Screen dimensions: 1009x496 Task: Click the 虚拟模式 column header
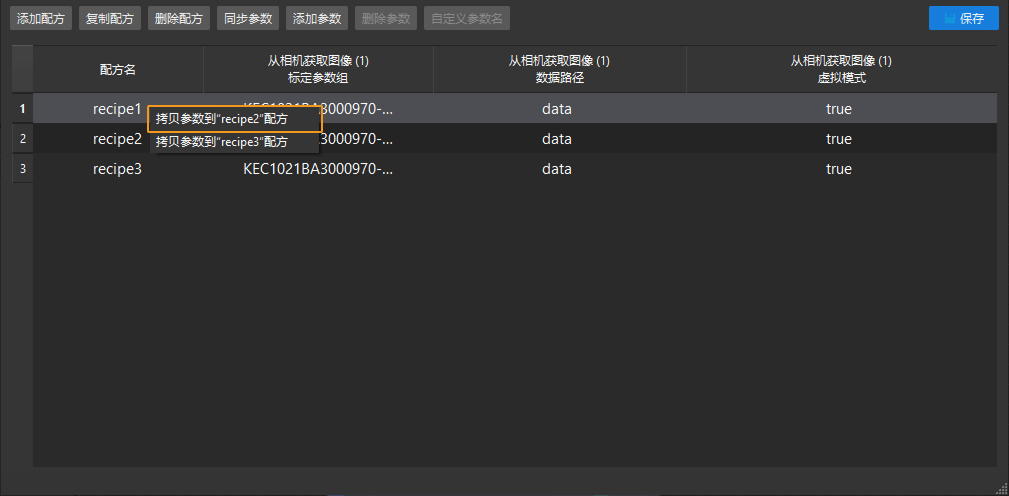[x=841, y=69]
